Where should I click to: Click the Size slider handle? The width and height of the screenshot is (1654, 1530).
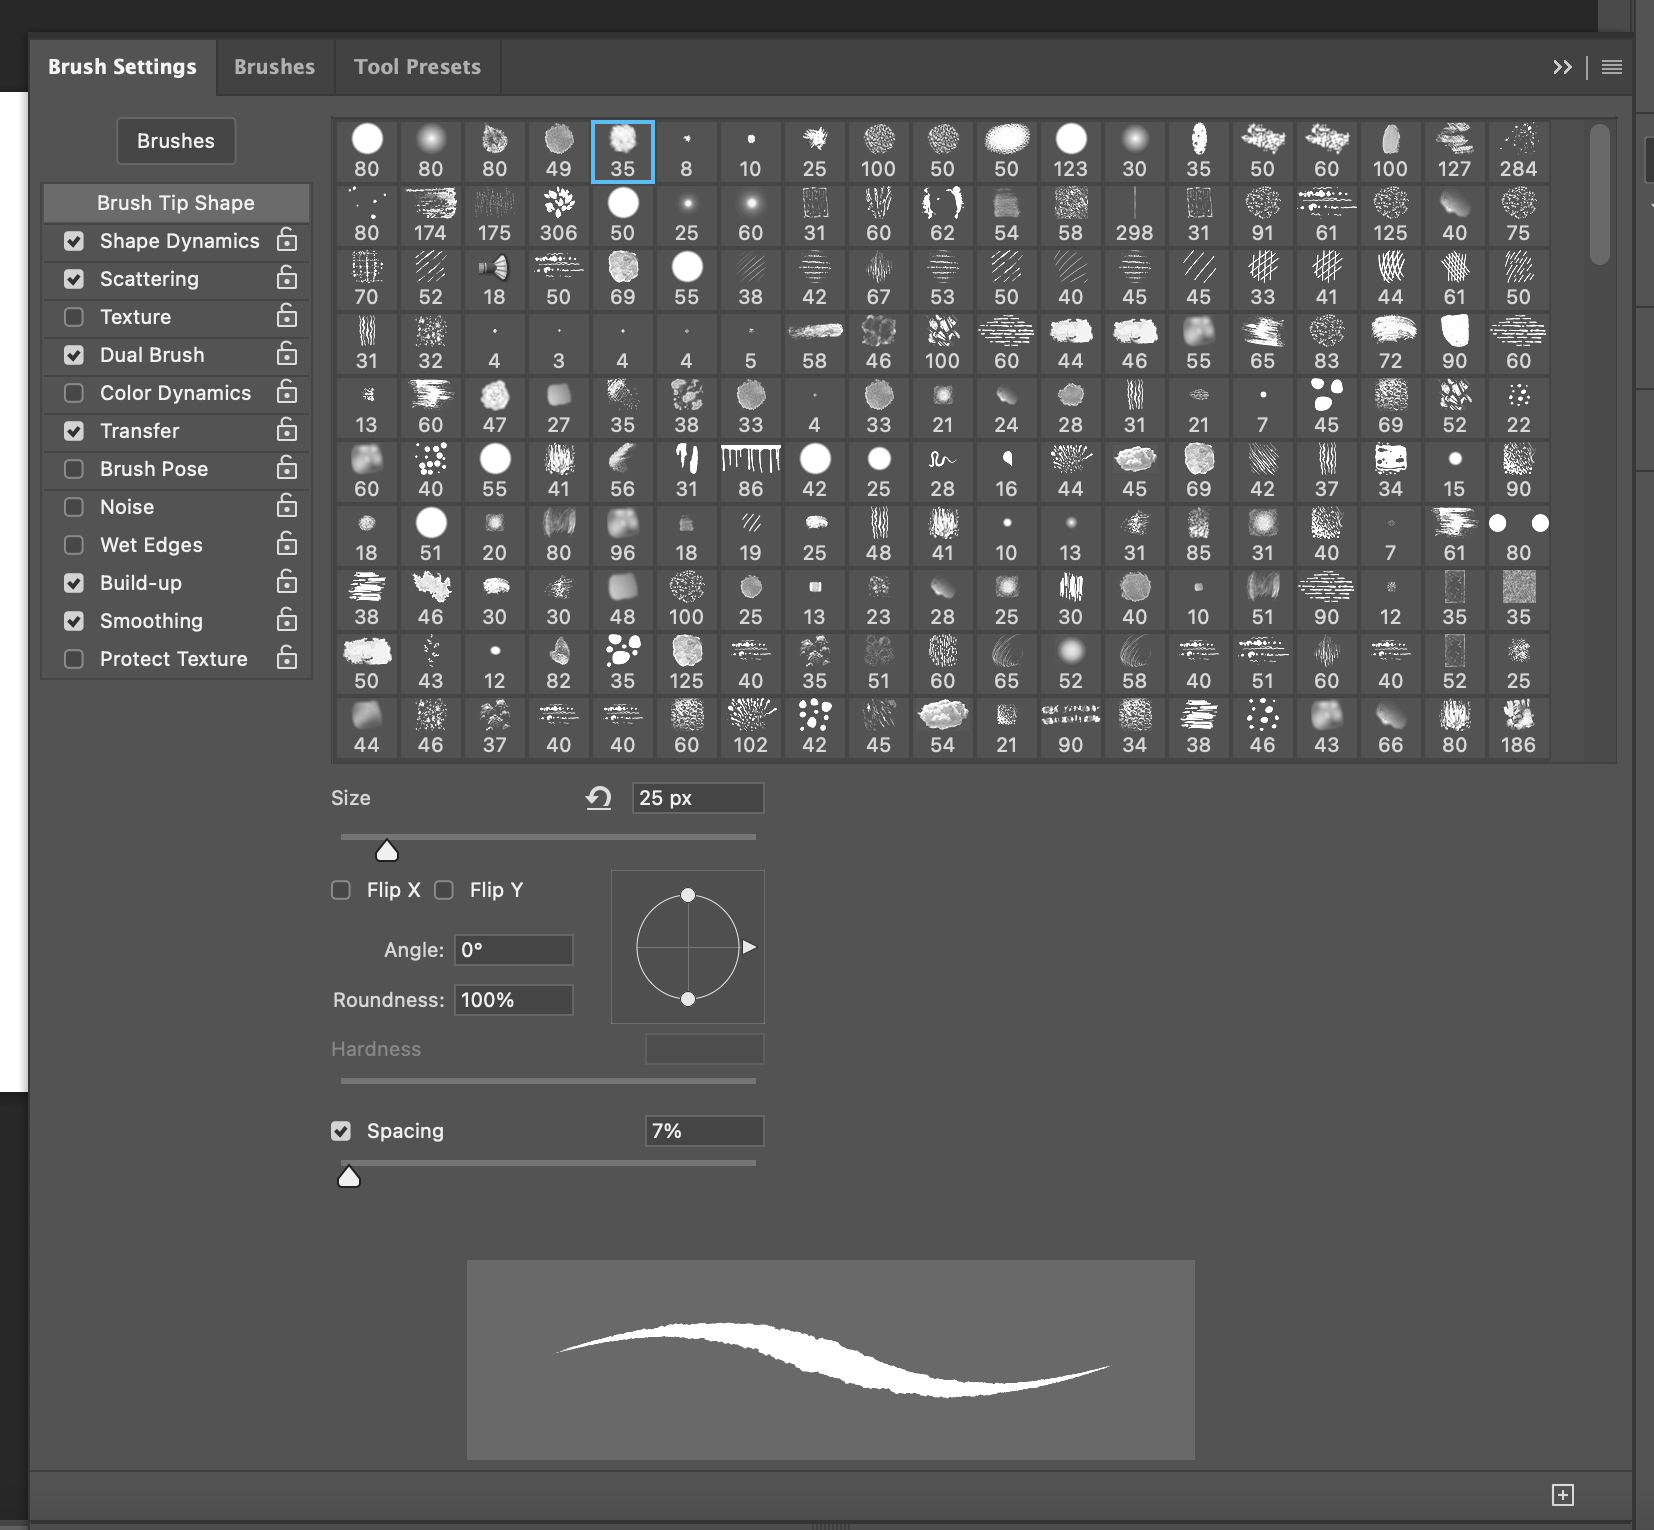[x=387, y=849]
